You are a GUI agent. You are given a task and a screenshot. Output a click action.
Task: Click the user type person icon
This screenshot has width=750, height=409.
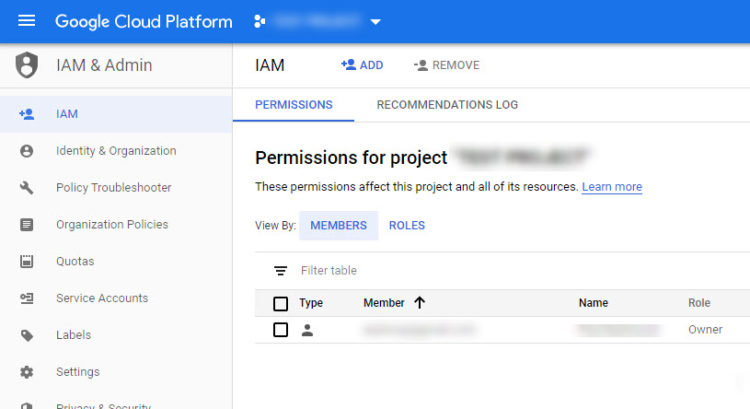(x=307, y=330)
